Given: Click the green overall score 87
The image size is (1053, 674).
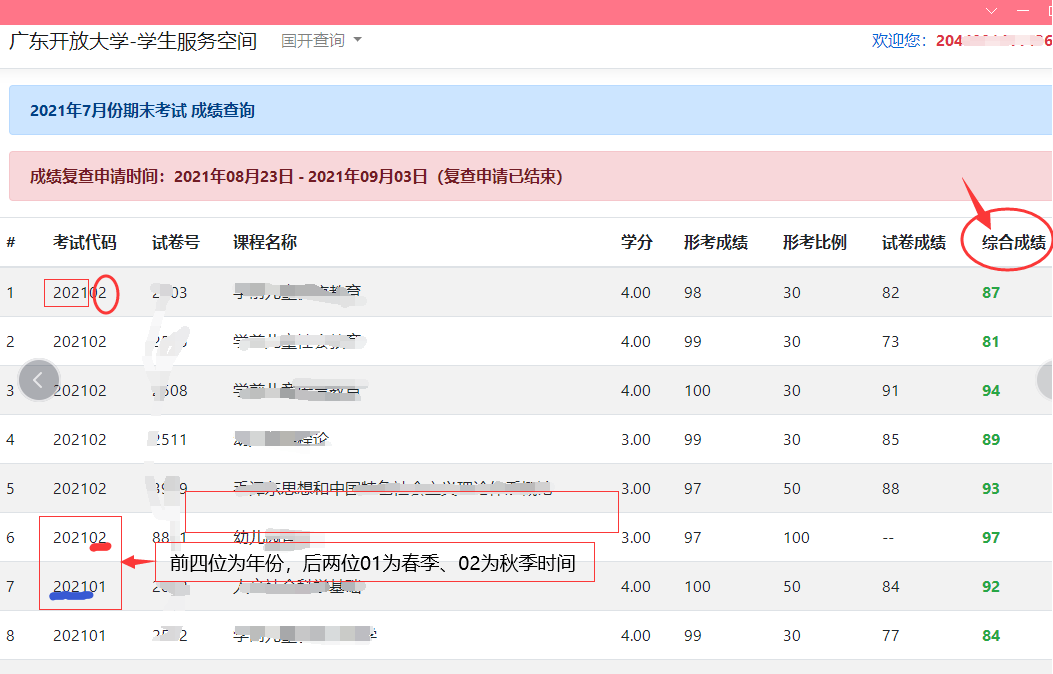Looking at the screenshot, I should [x=990, y=293].
